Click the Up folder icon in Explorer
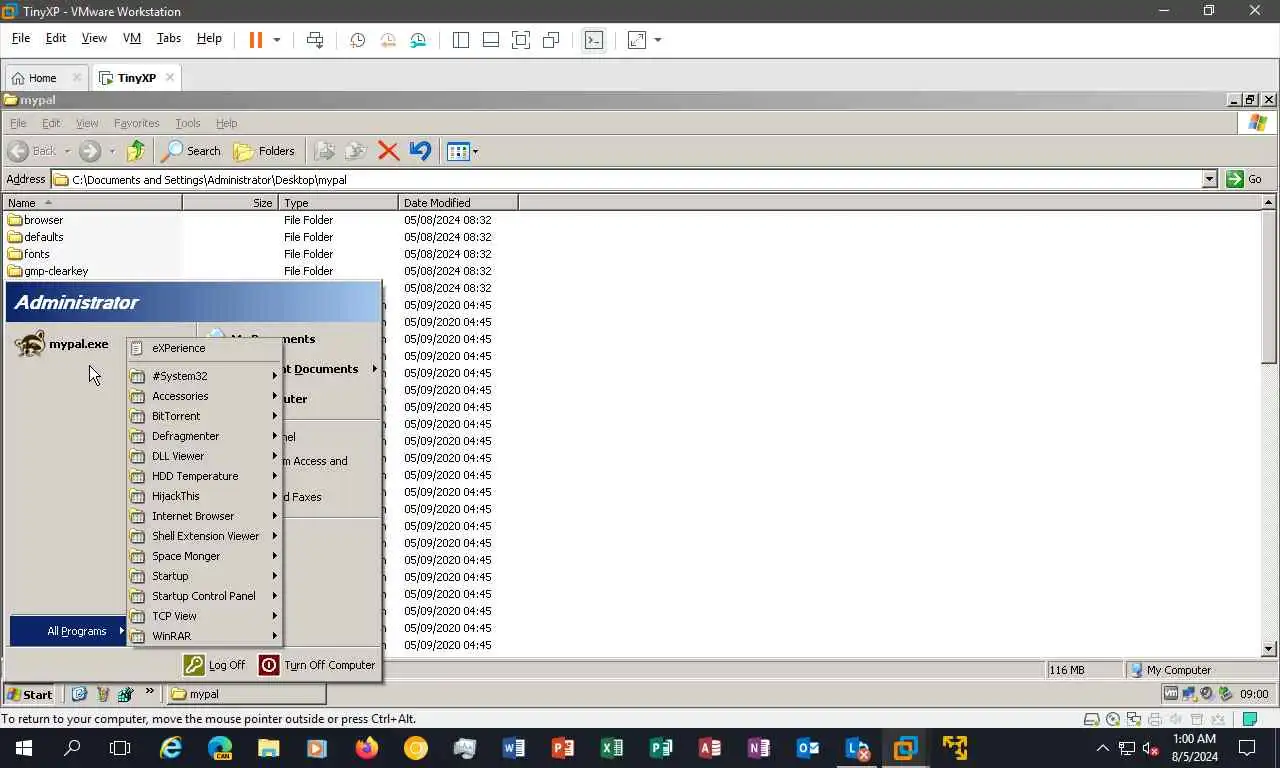 coord(136,151)
